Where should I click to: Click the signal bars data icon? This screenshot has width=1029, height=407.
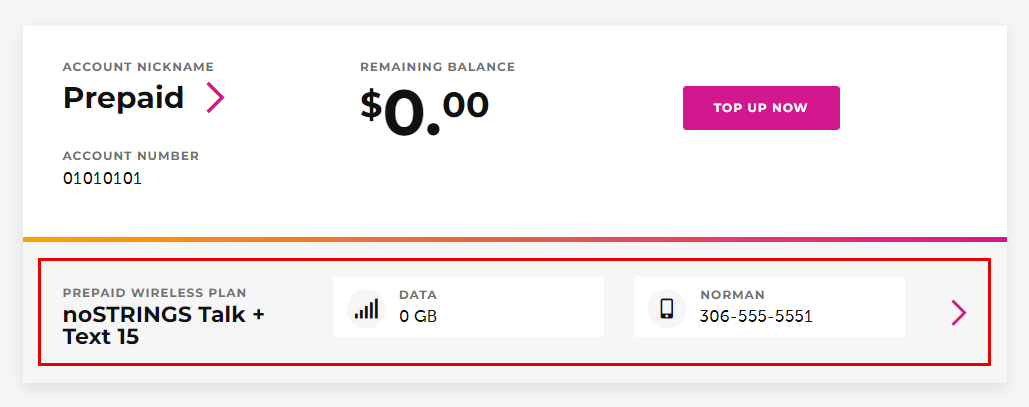point(366,307)
